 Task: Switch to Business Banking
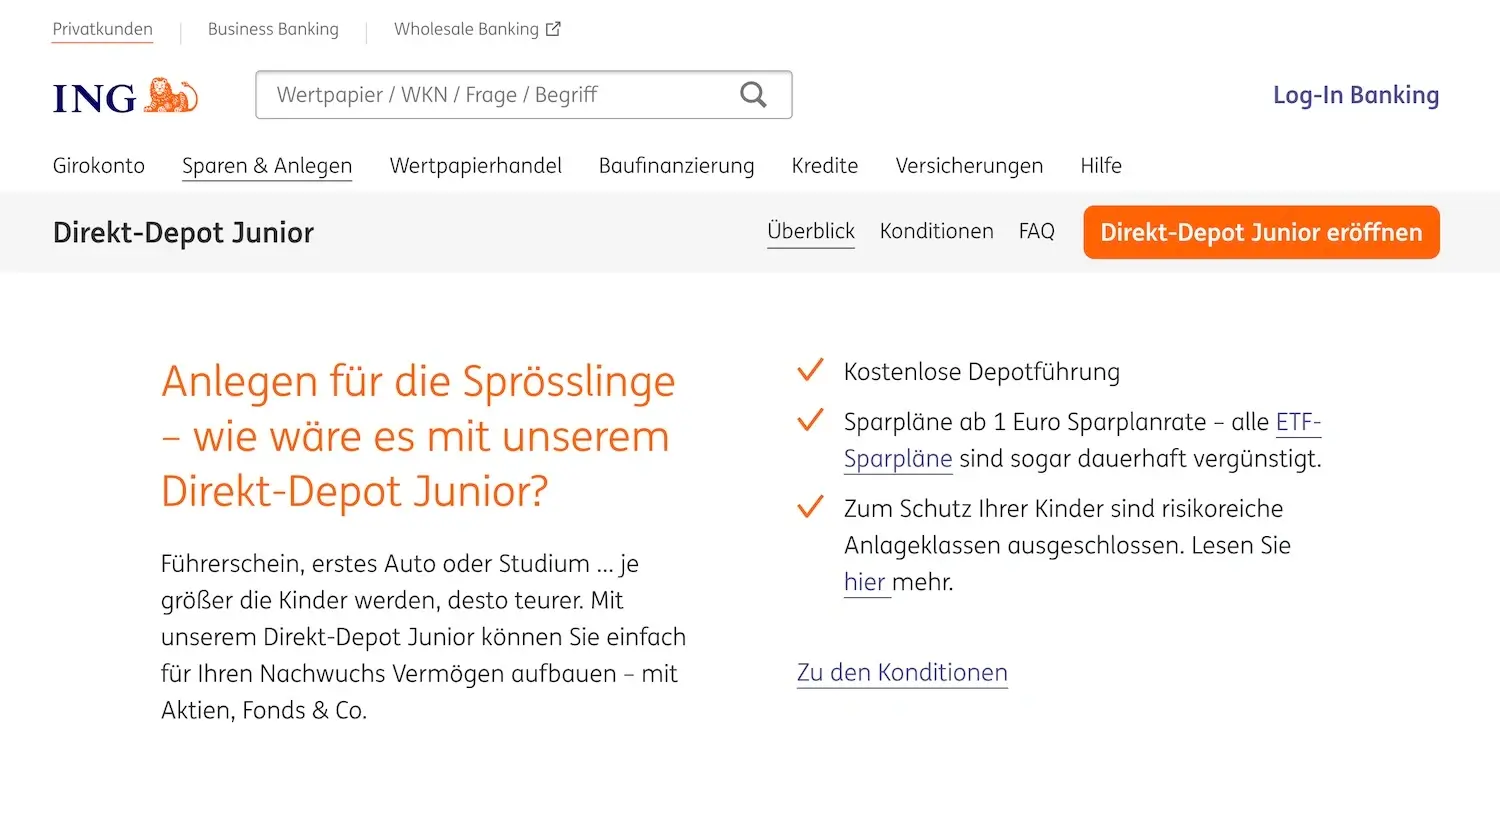[273, 29]
